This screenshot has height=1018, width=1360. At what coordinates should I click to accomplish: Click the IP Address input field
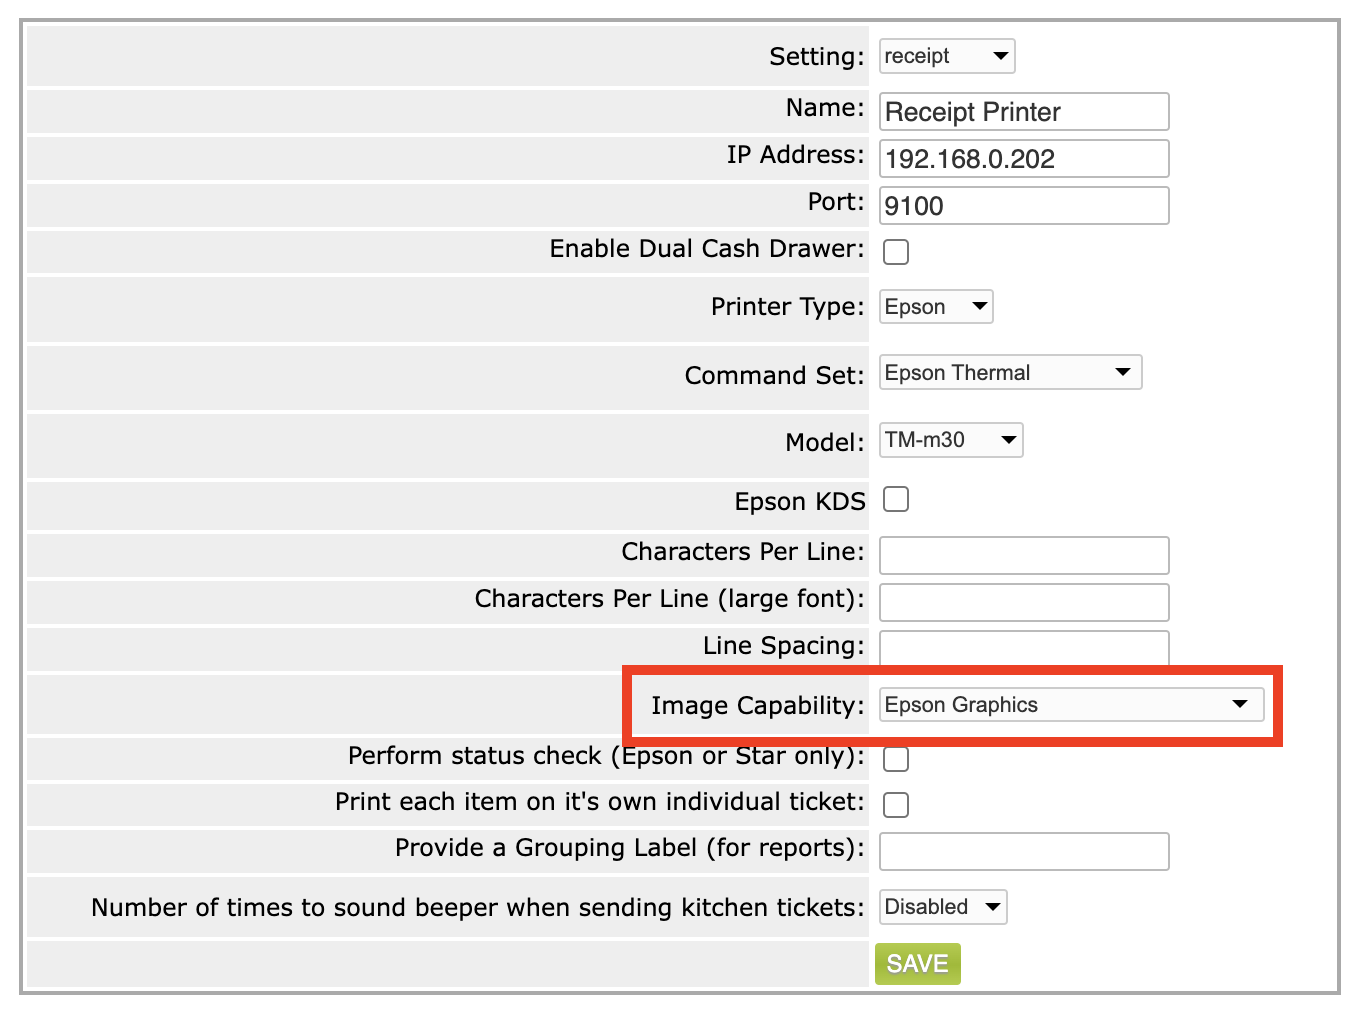pos(1023,159)
